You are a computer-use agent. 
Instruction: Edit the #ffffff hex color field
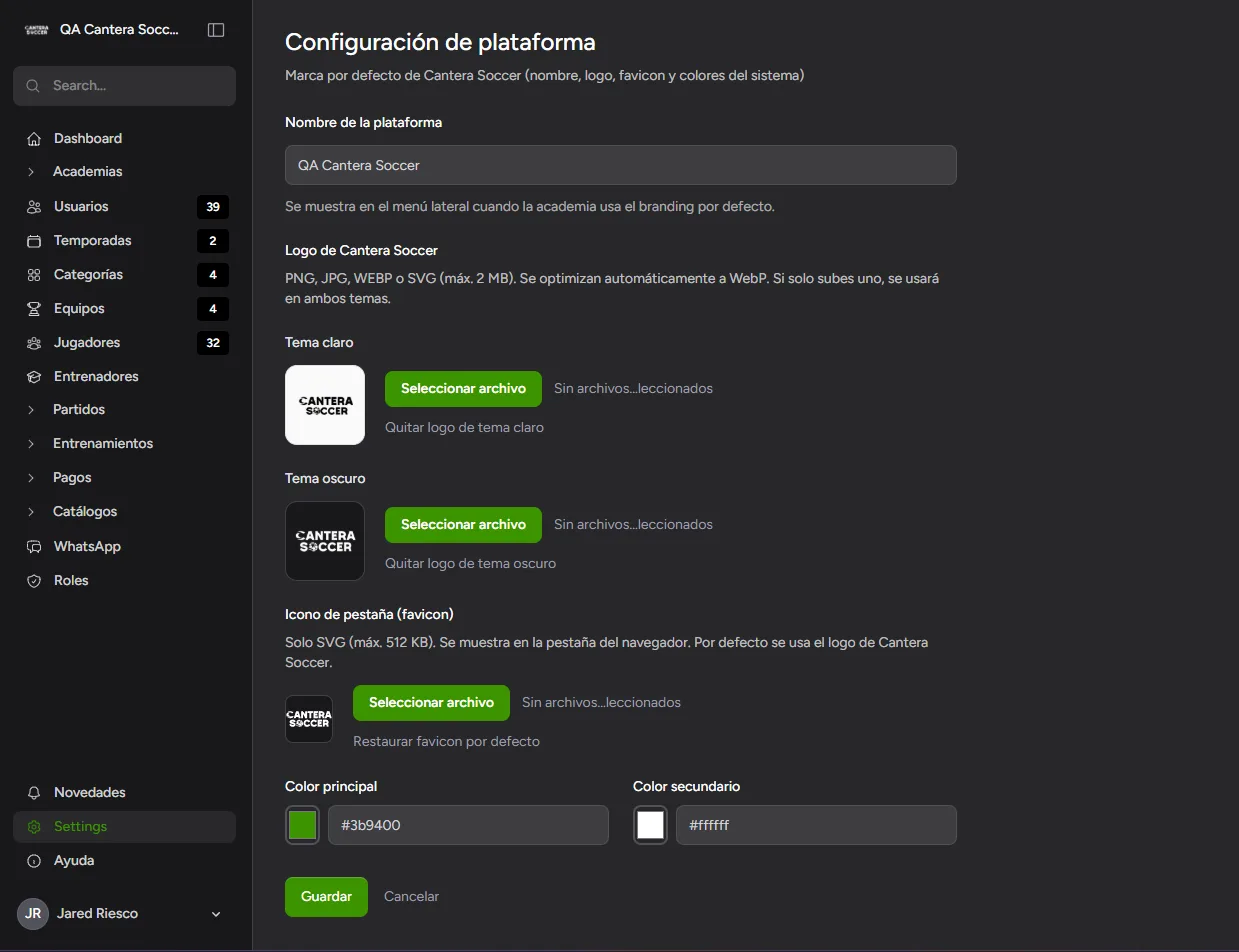pyautogui.click(x=816, y=825)
